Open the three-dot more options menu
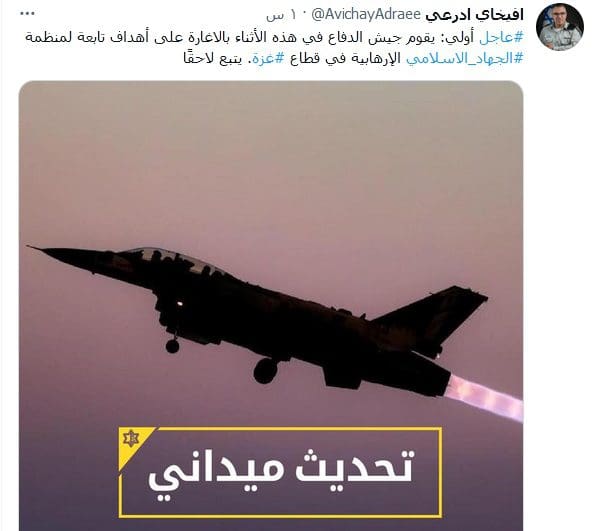This screenshot has width=599, height=531. pos(27,14)
